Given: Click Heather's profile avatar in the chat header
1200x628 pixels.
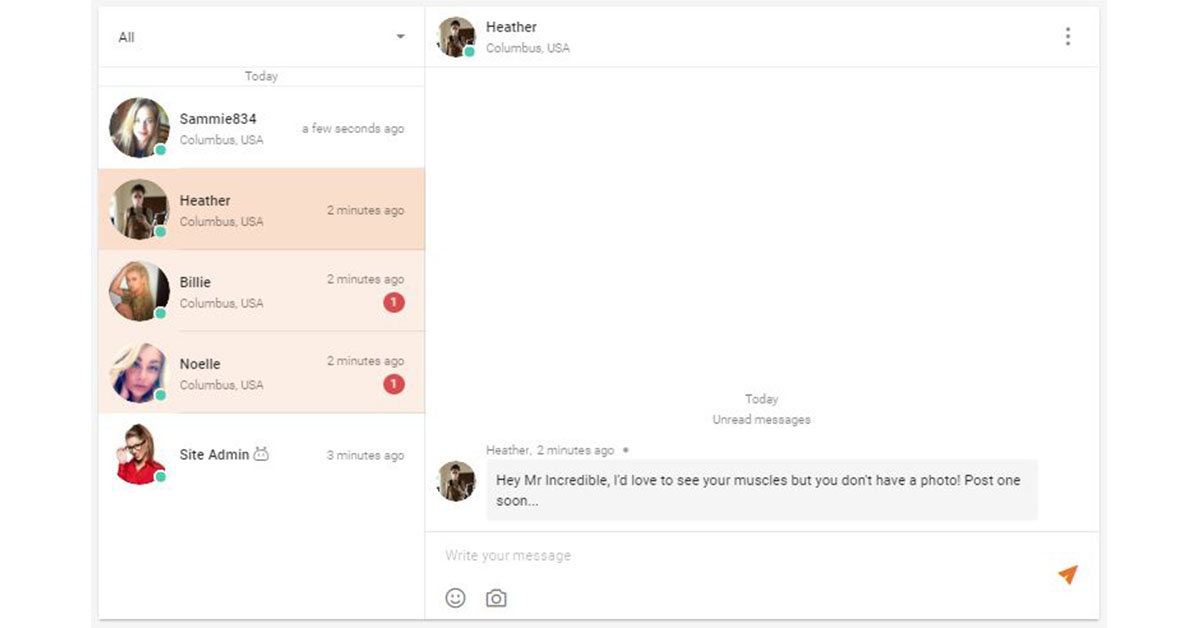Looking at the screenshot, I should point(455,36).
